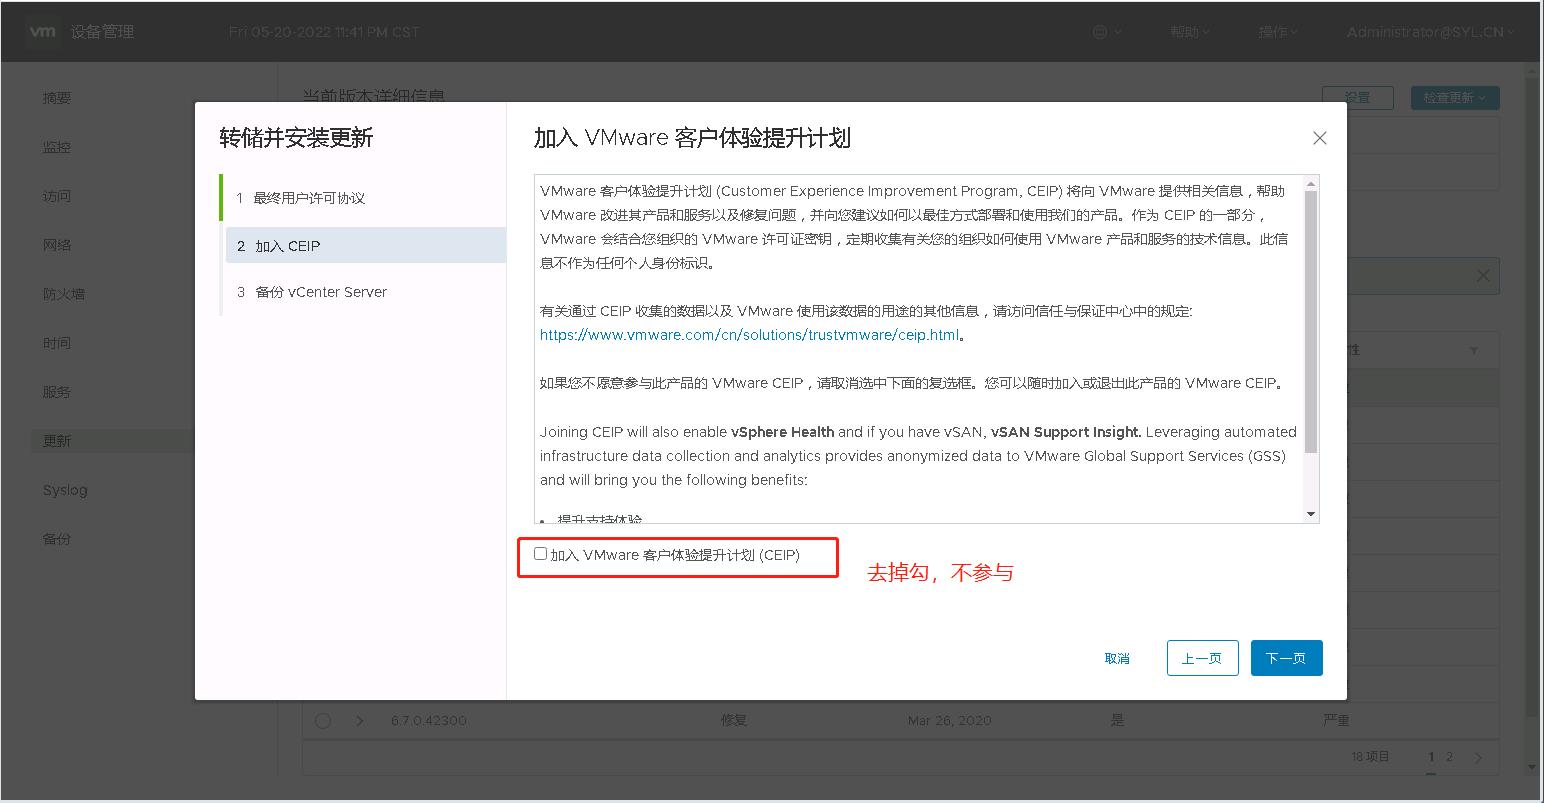Viewport: 1544px width, 803px height.
Task: Select the 6.7.0.42300 update radio button
Action: (322, 720)
